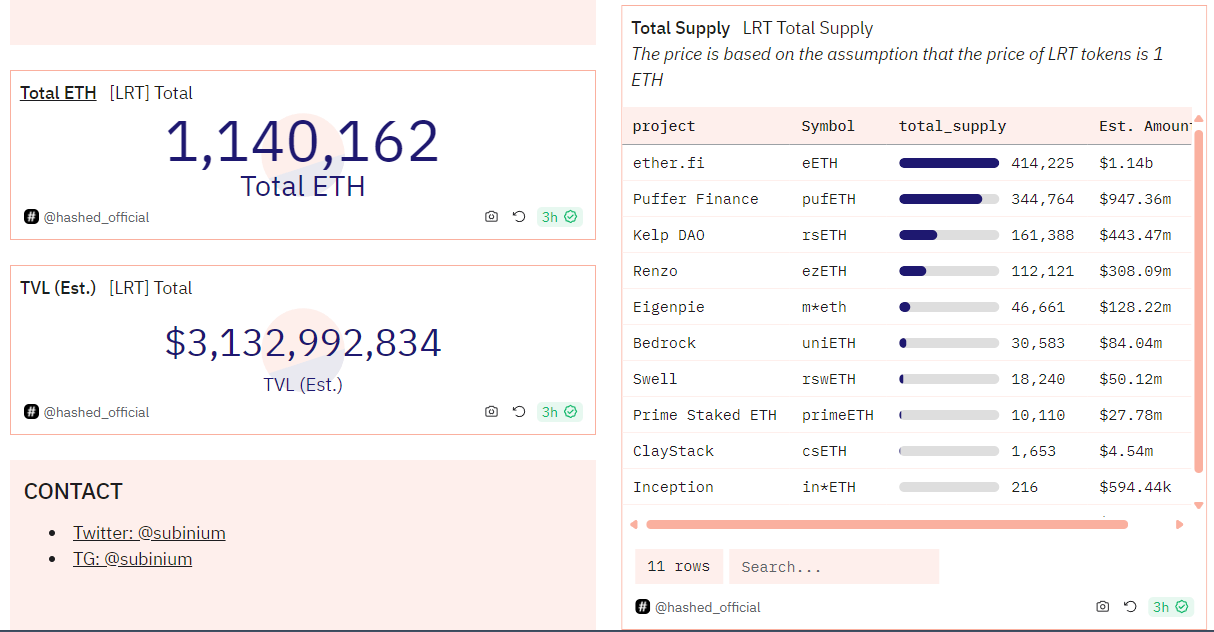Open the TVL (Est.) title link
Image resolution: width=1214 pixels, height=632 pixels.
click(x=58, y=288)
